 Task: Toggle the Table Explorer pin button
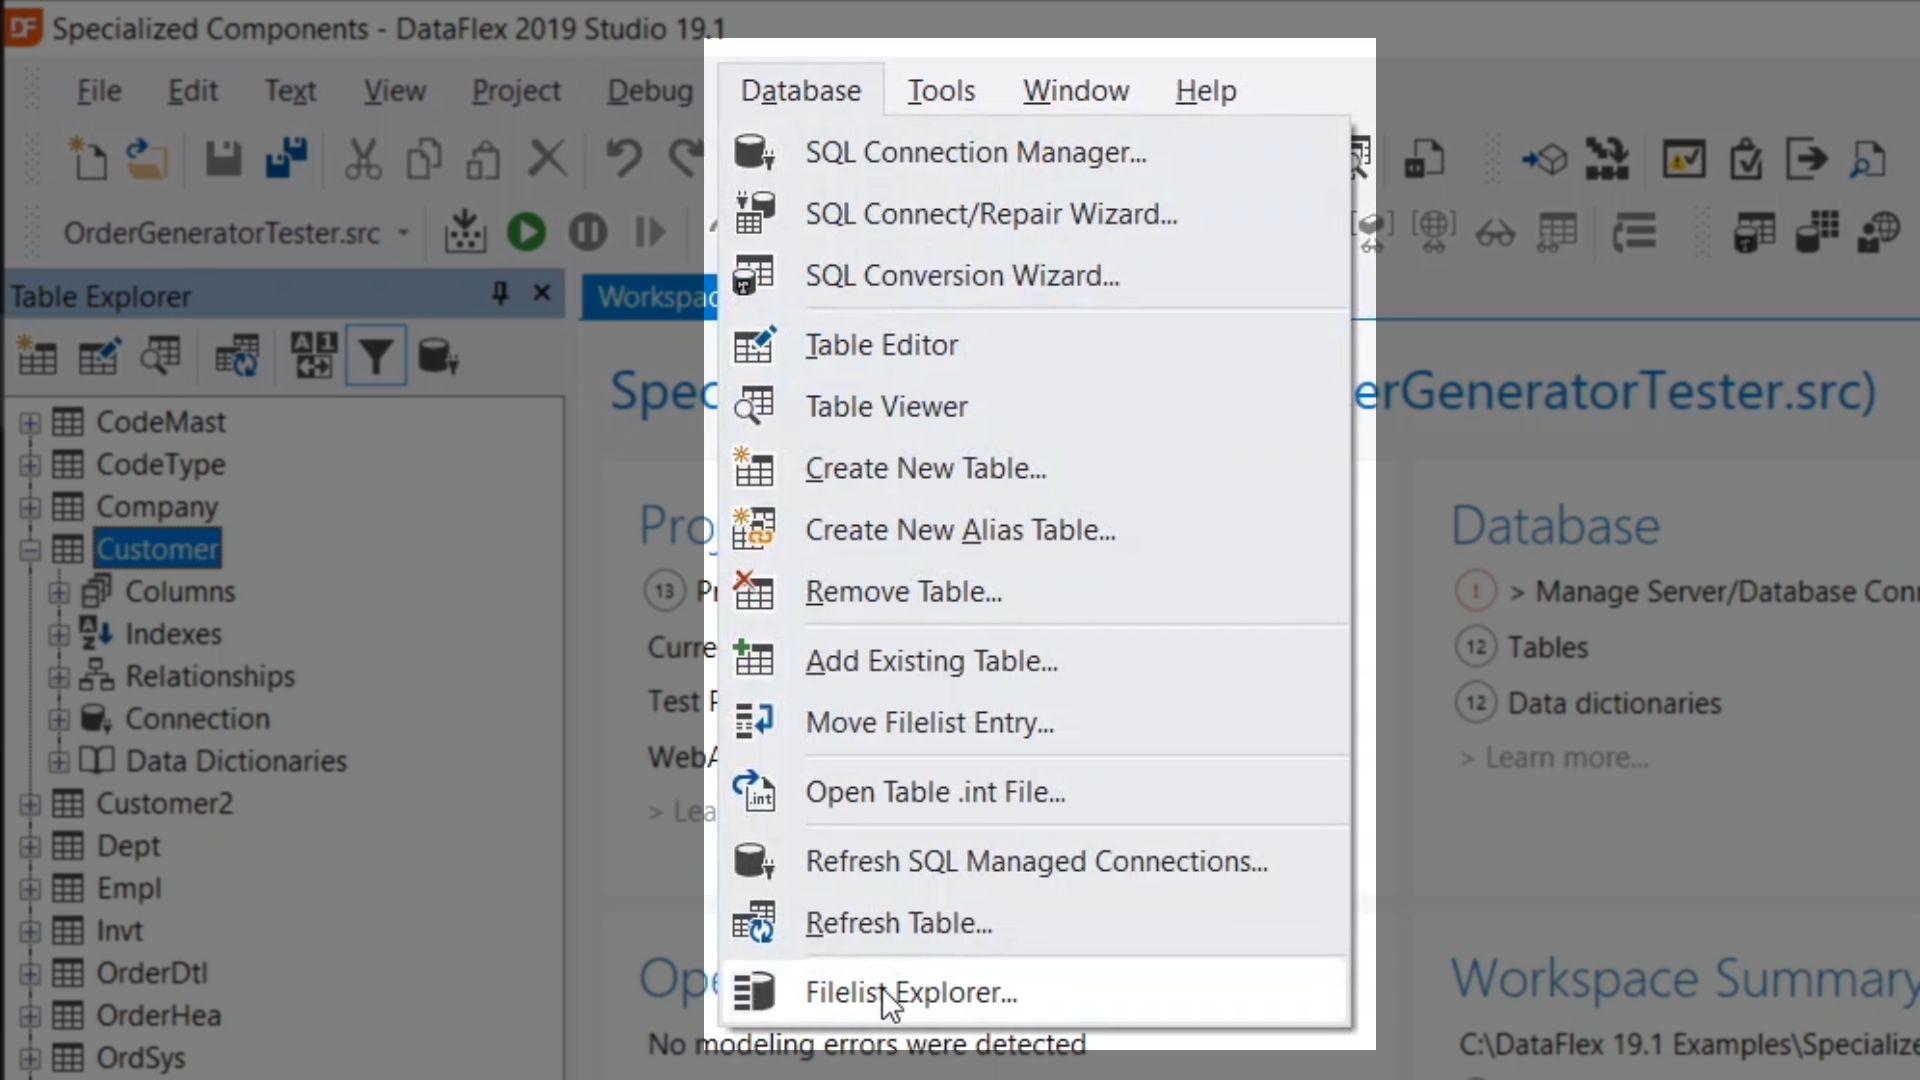coord(500,294)
